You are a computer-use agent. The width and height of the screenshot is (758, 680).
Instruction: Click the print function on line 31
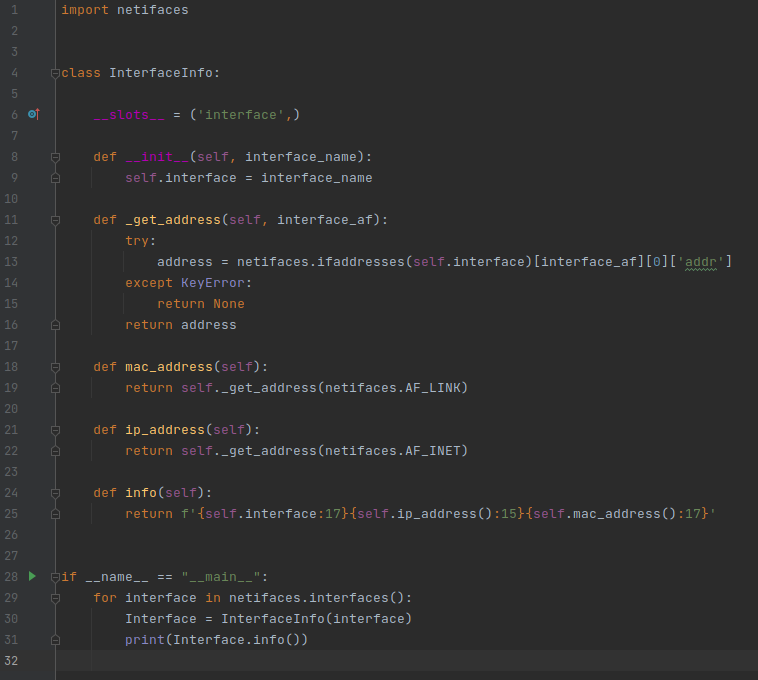pos(145,639)
